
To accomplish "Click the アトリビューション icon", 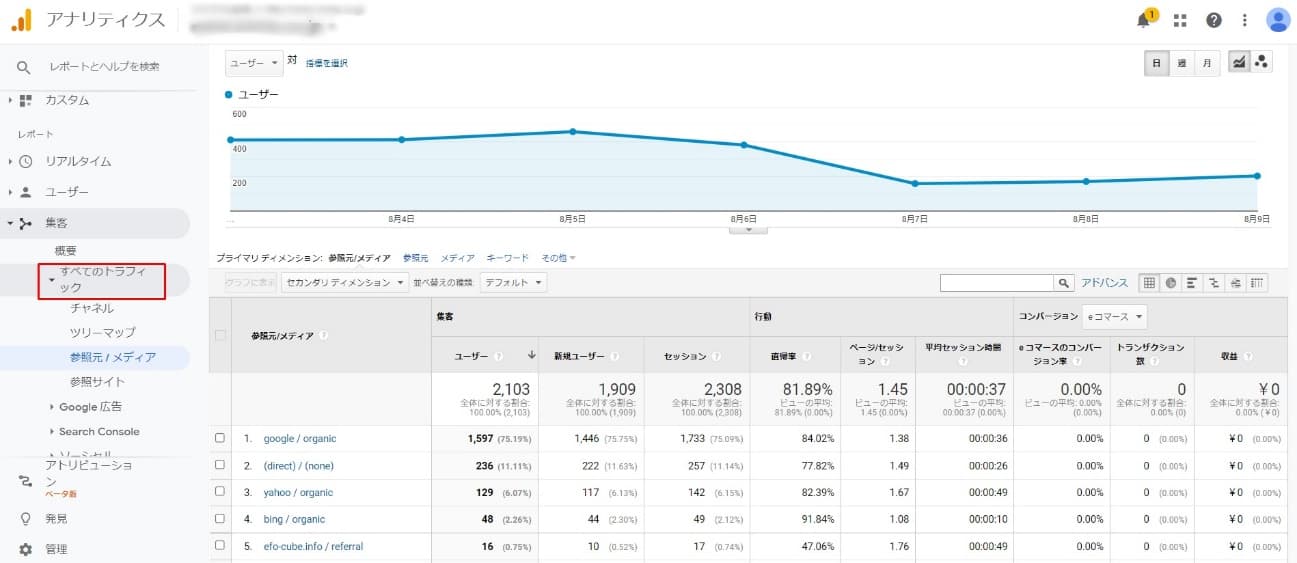I will click(x=26, y=481).
